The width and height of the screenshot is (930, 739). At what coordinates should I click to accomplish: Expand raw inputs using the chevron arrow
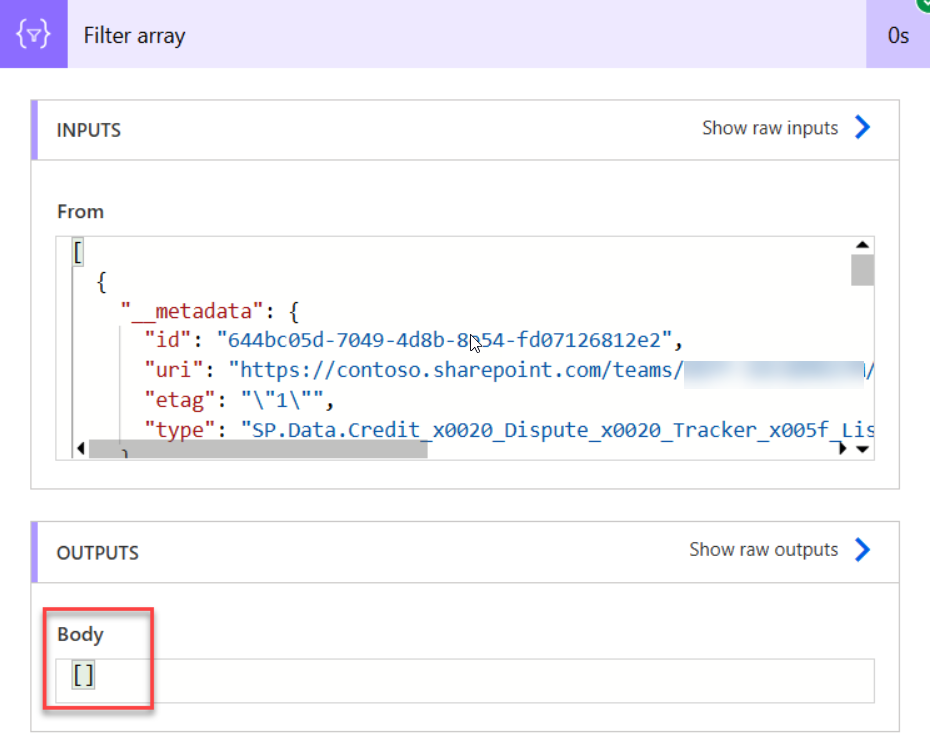[x=863, y=128]
